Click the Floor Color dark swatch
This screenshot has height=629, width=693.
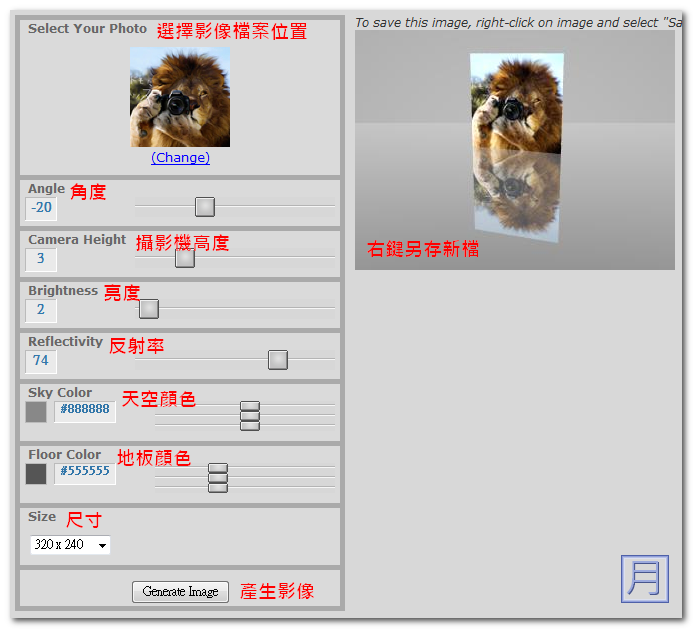tap(36, 474)
